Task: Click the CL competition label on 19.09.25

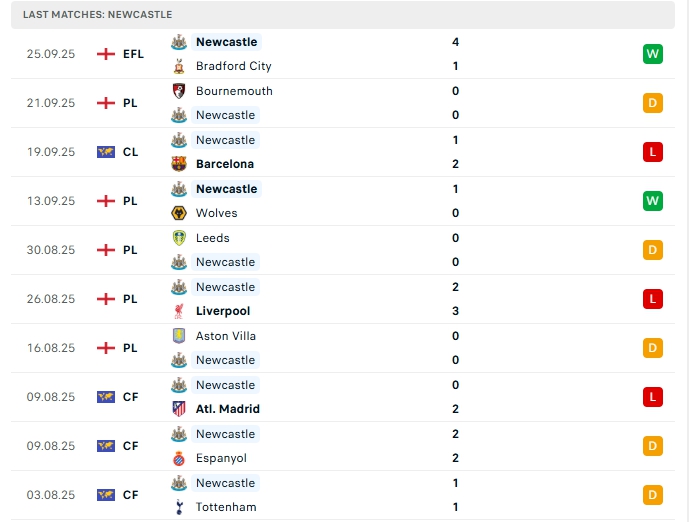Action: 131,152
